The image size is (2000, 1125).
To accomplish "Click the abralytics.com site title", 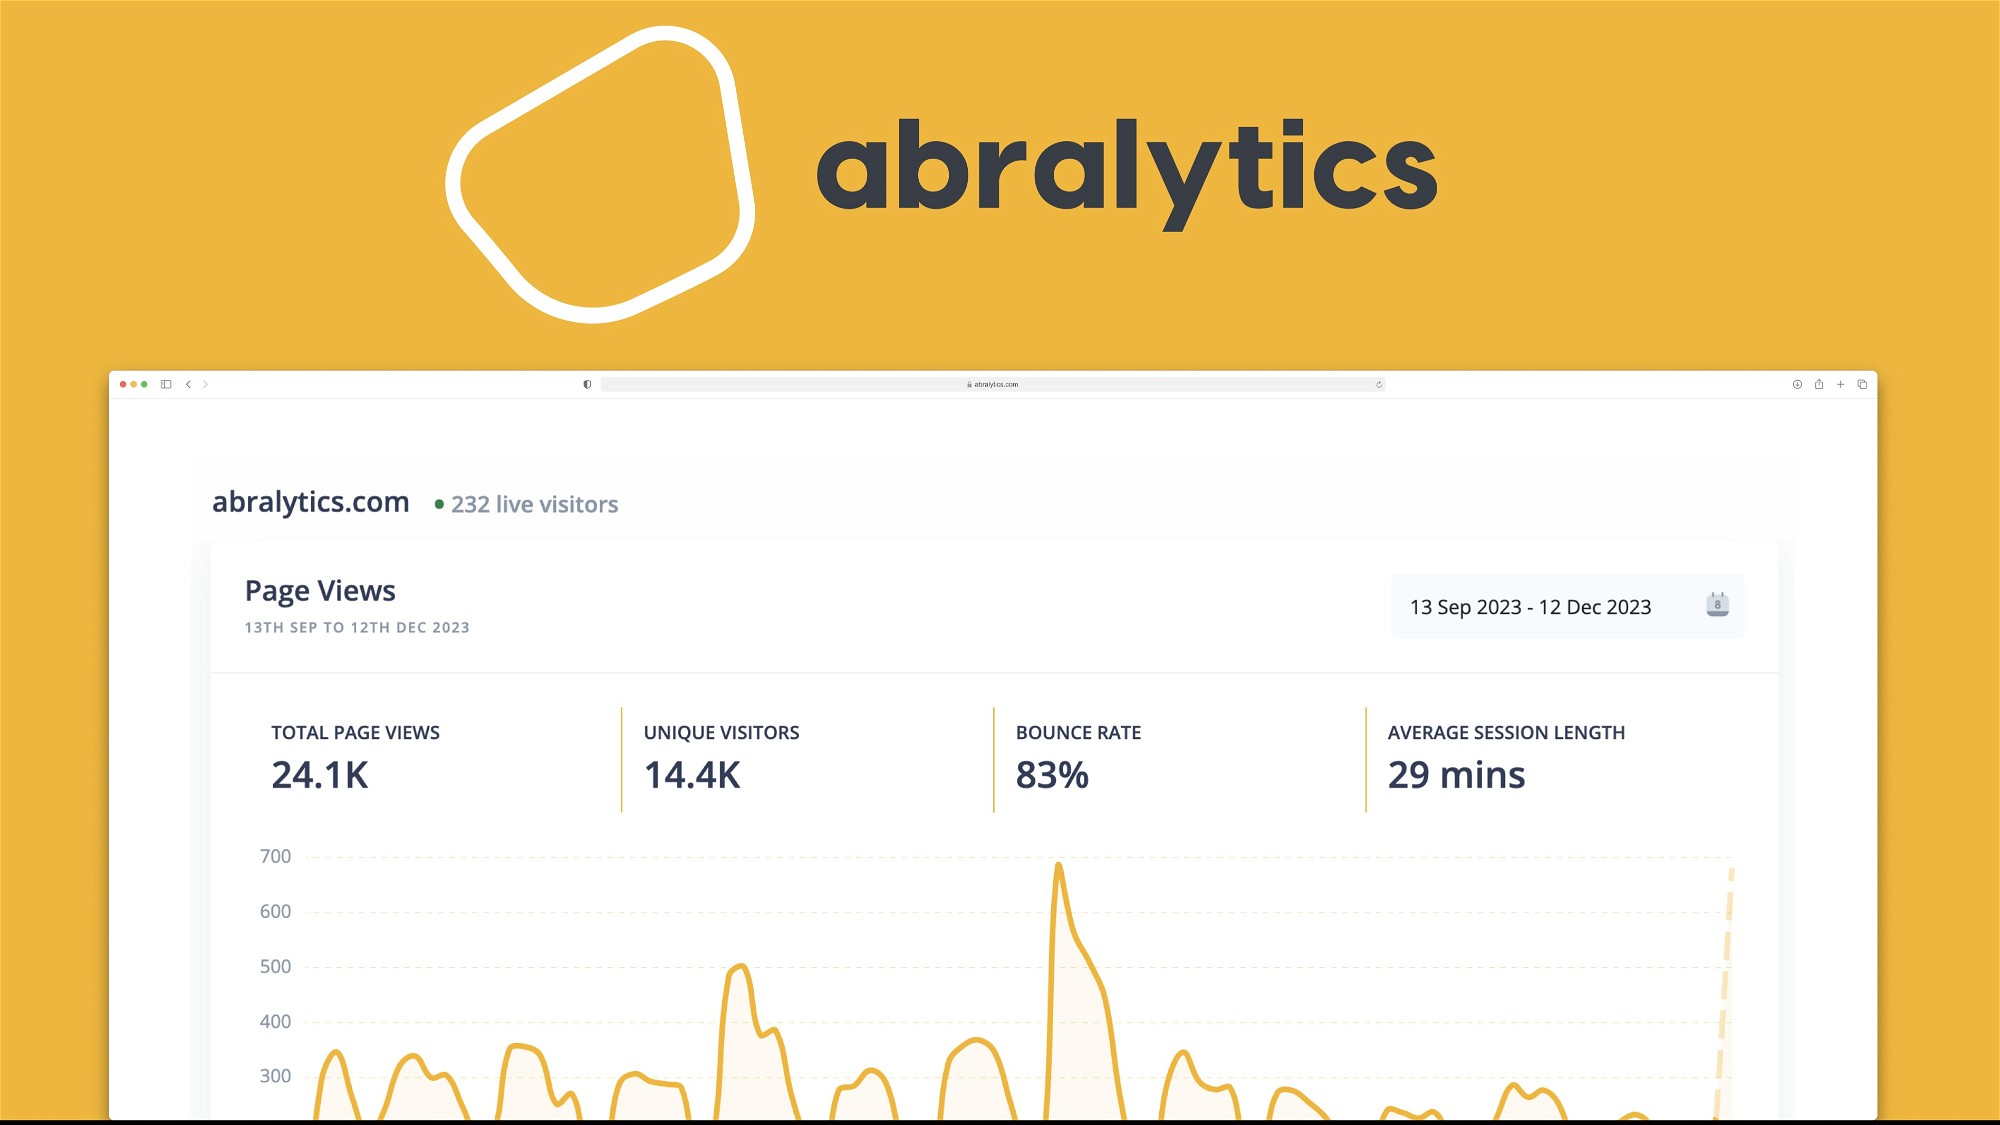I will pos(311,502).
